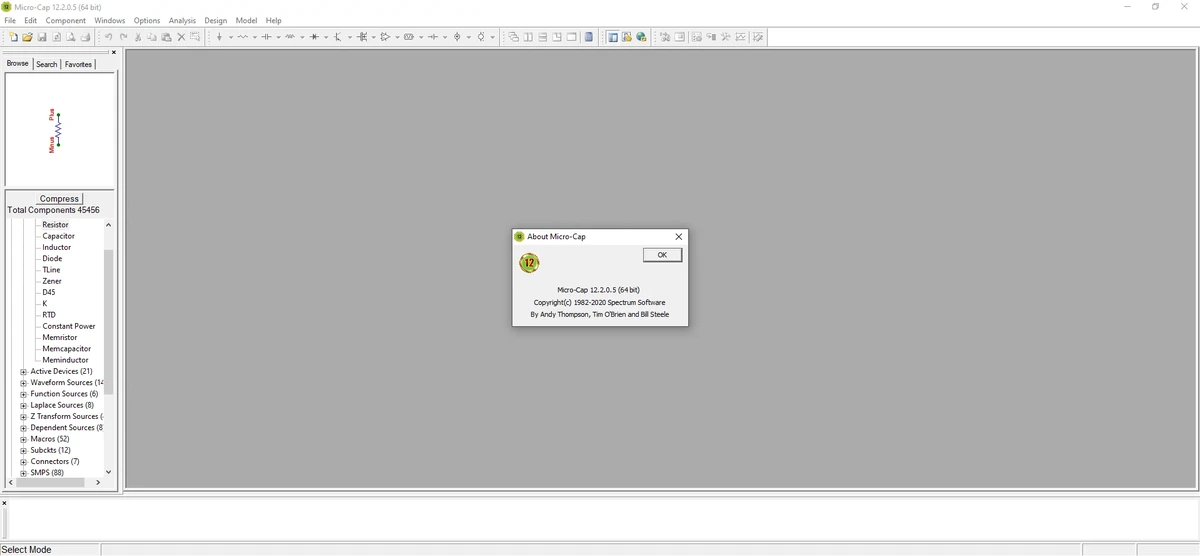Image resolution: width=1200 pixels, height=556 pixels.
Task: Select Memristor in the component tree
Action: [59, 337]
